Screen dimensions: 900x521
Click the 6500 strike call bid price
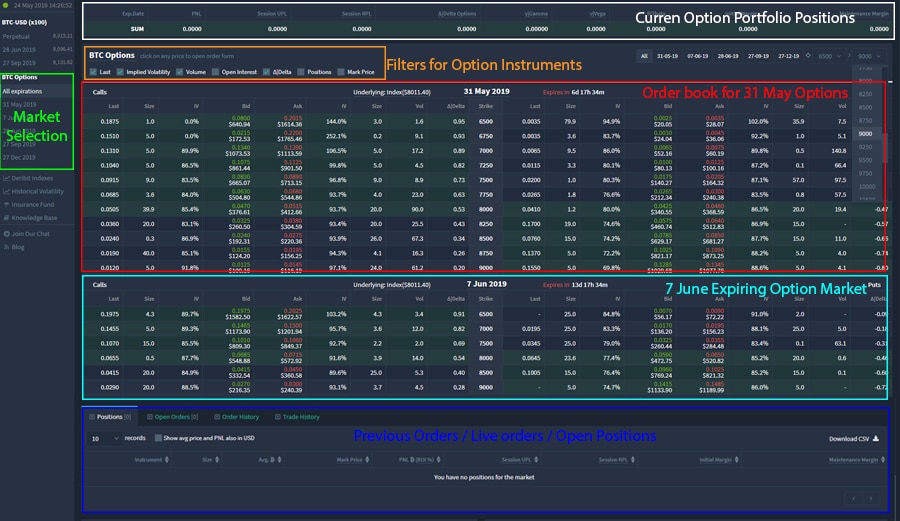[236, 121]
